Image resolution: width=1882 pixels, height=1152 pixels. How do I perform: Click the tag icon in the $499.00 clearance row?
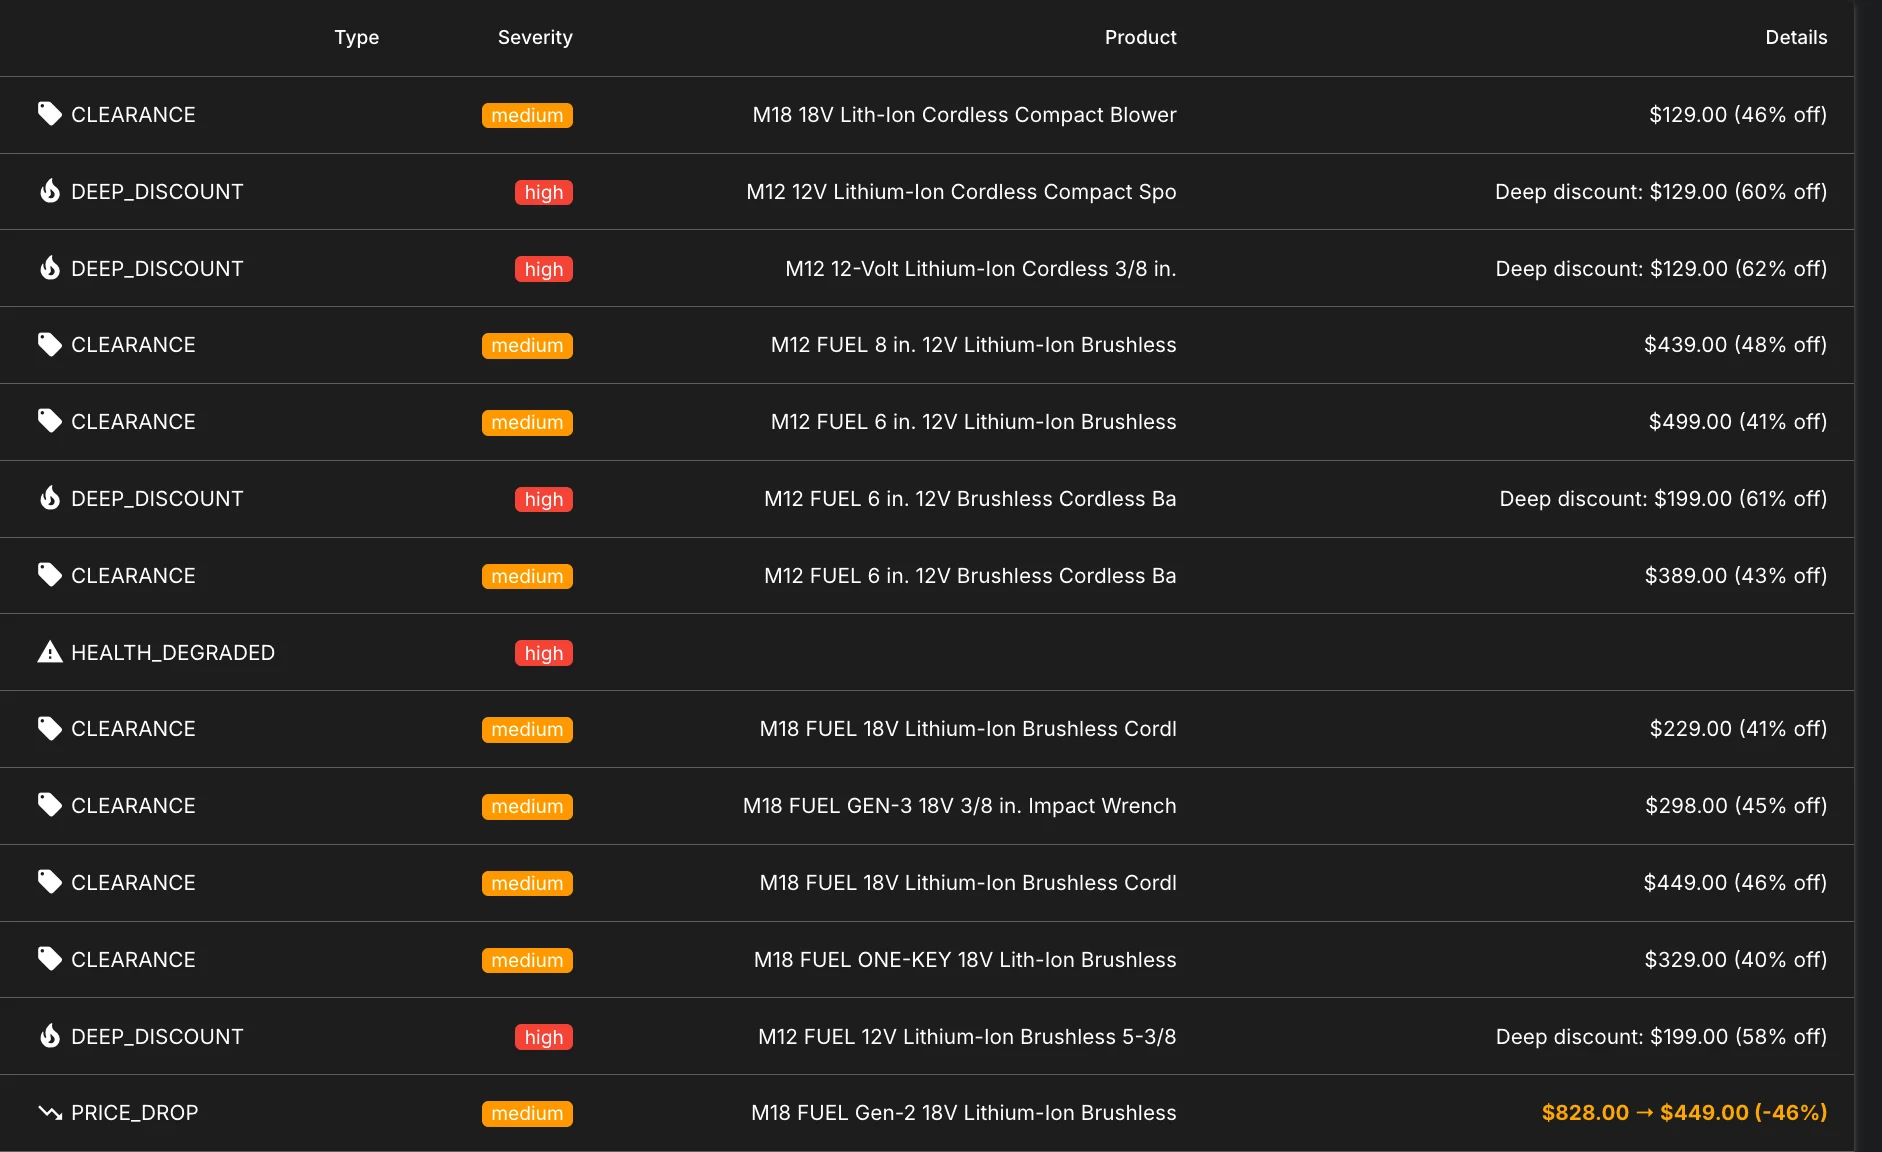tap(50, 421)
